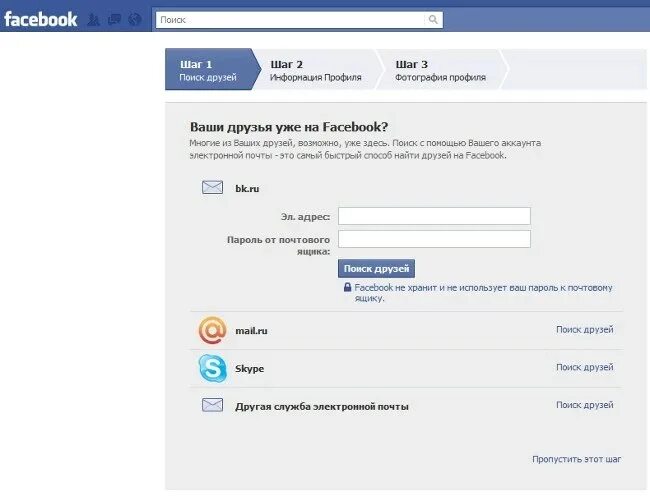The width and height of the screenshot is (650, 496).
Task: Open notifications globe icon in header
Action: coord(135,19)
